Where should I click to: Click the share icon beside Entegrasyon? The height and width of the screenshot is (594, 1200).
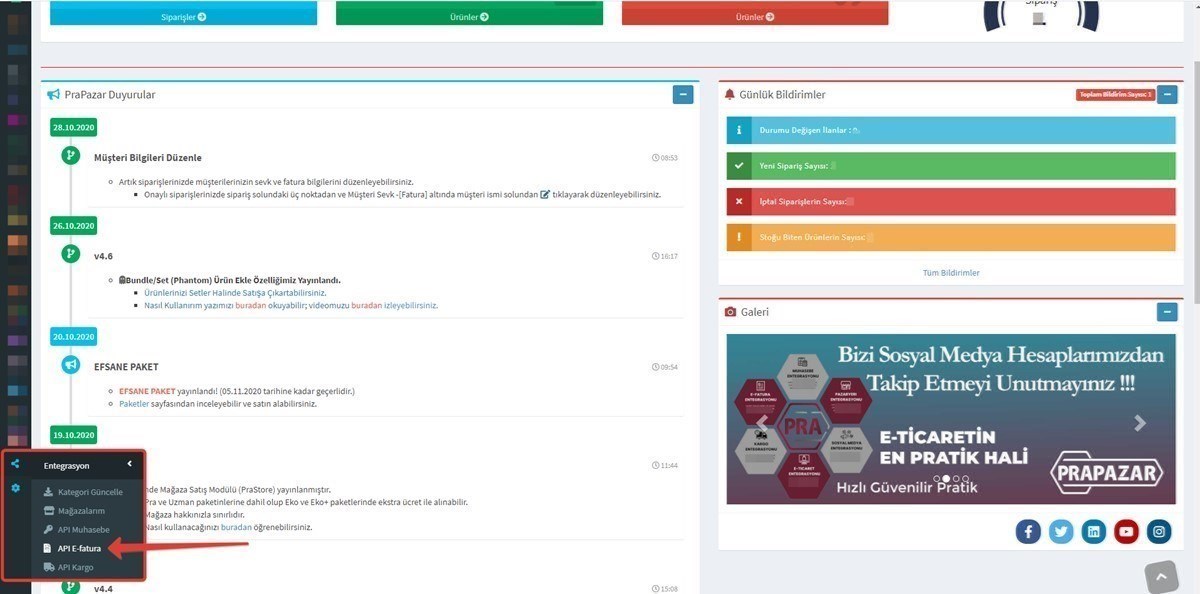coord(15,464)
